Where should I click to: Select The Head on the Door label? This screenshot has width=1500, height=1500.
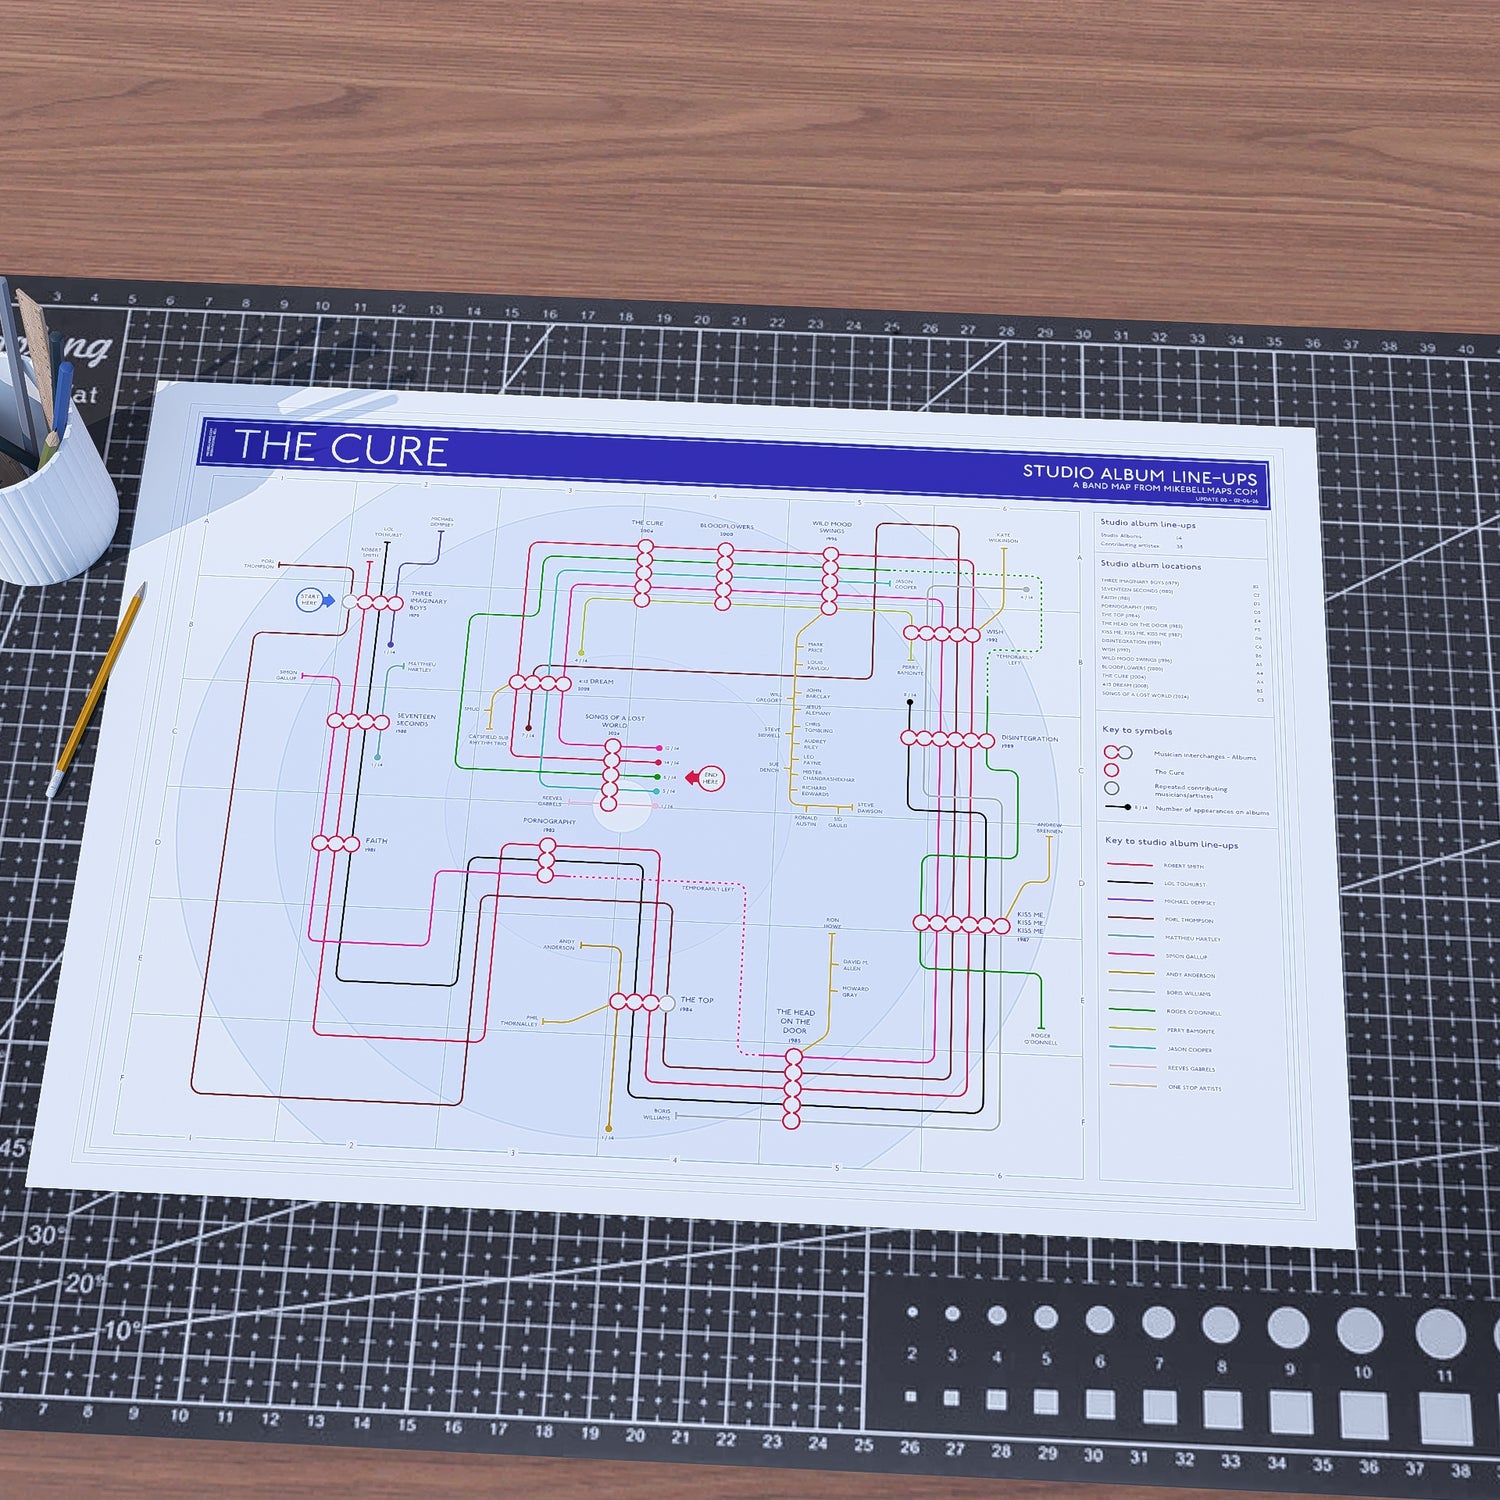796,1024
